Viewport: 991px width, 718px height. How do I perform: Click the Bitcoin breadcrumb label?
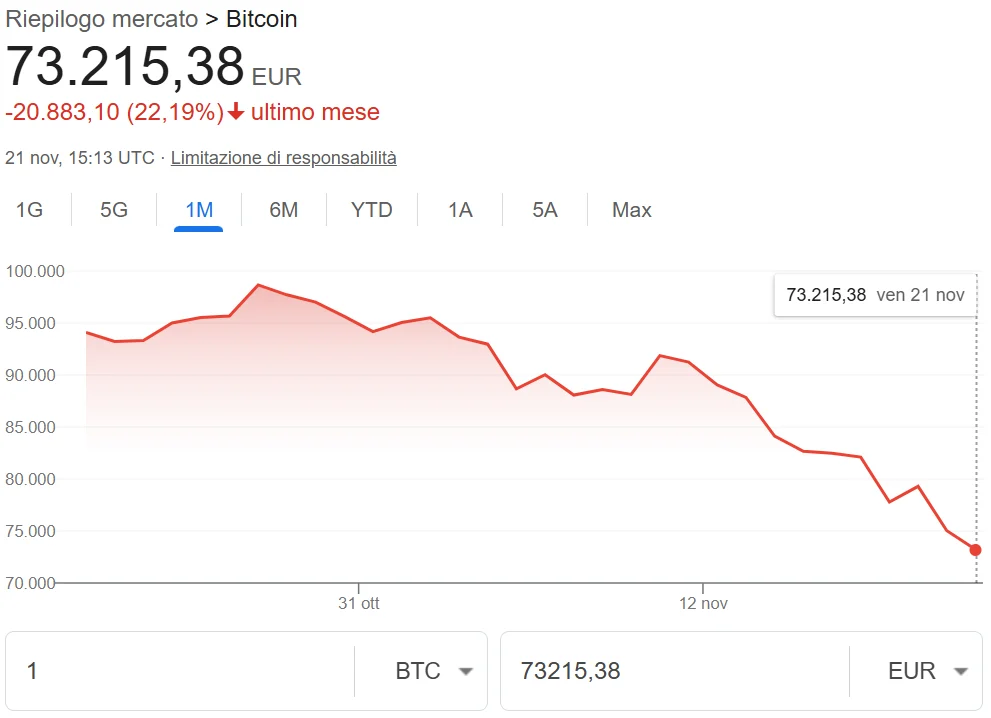tap(262, 19)
